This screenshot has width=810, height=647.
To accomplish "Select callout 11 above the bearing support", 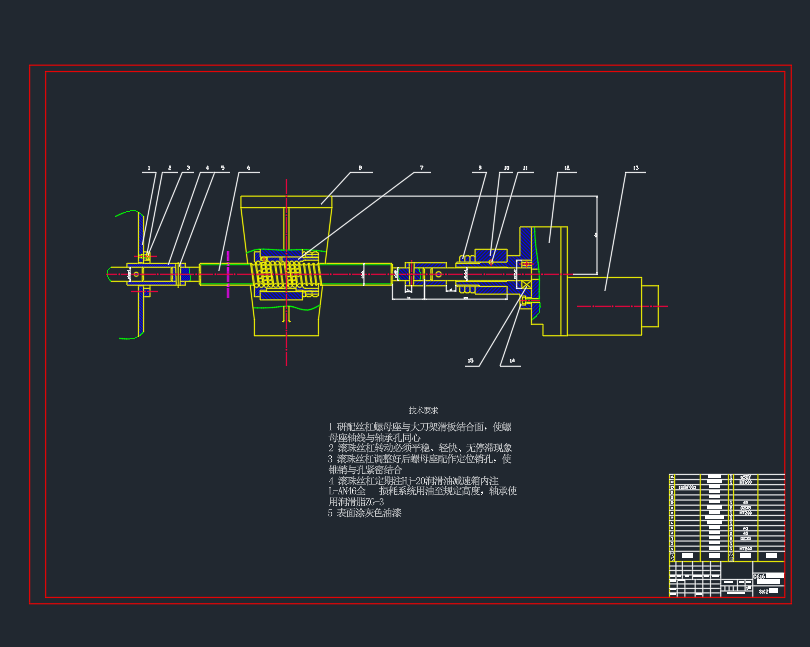I will (x=525, y=167).
